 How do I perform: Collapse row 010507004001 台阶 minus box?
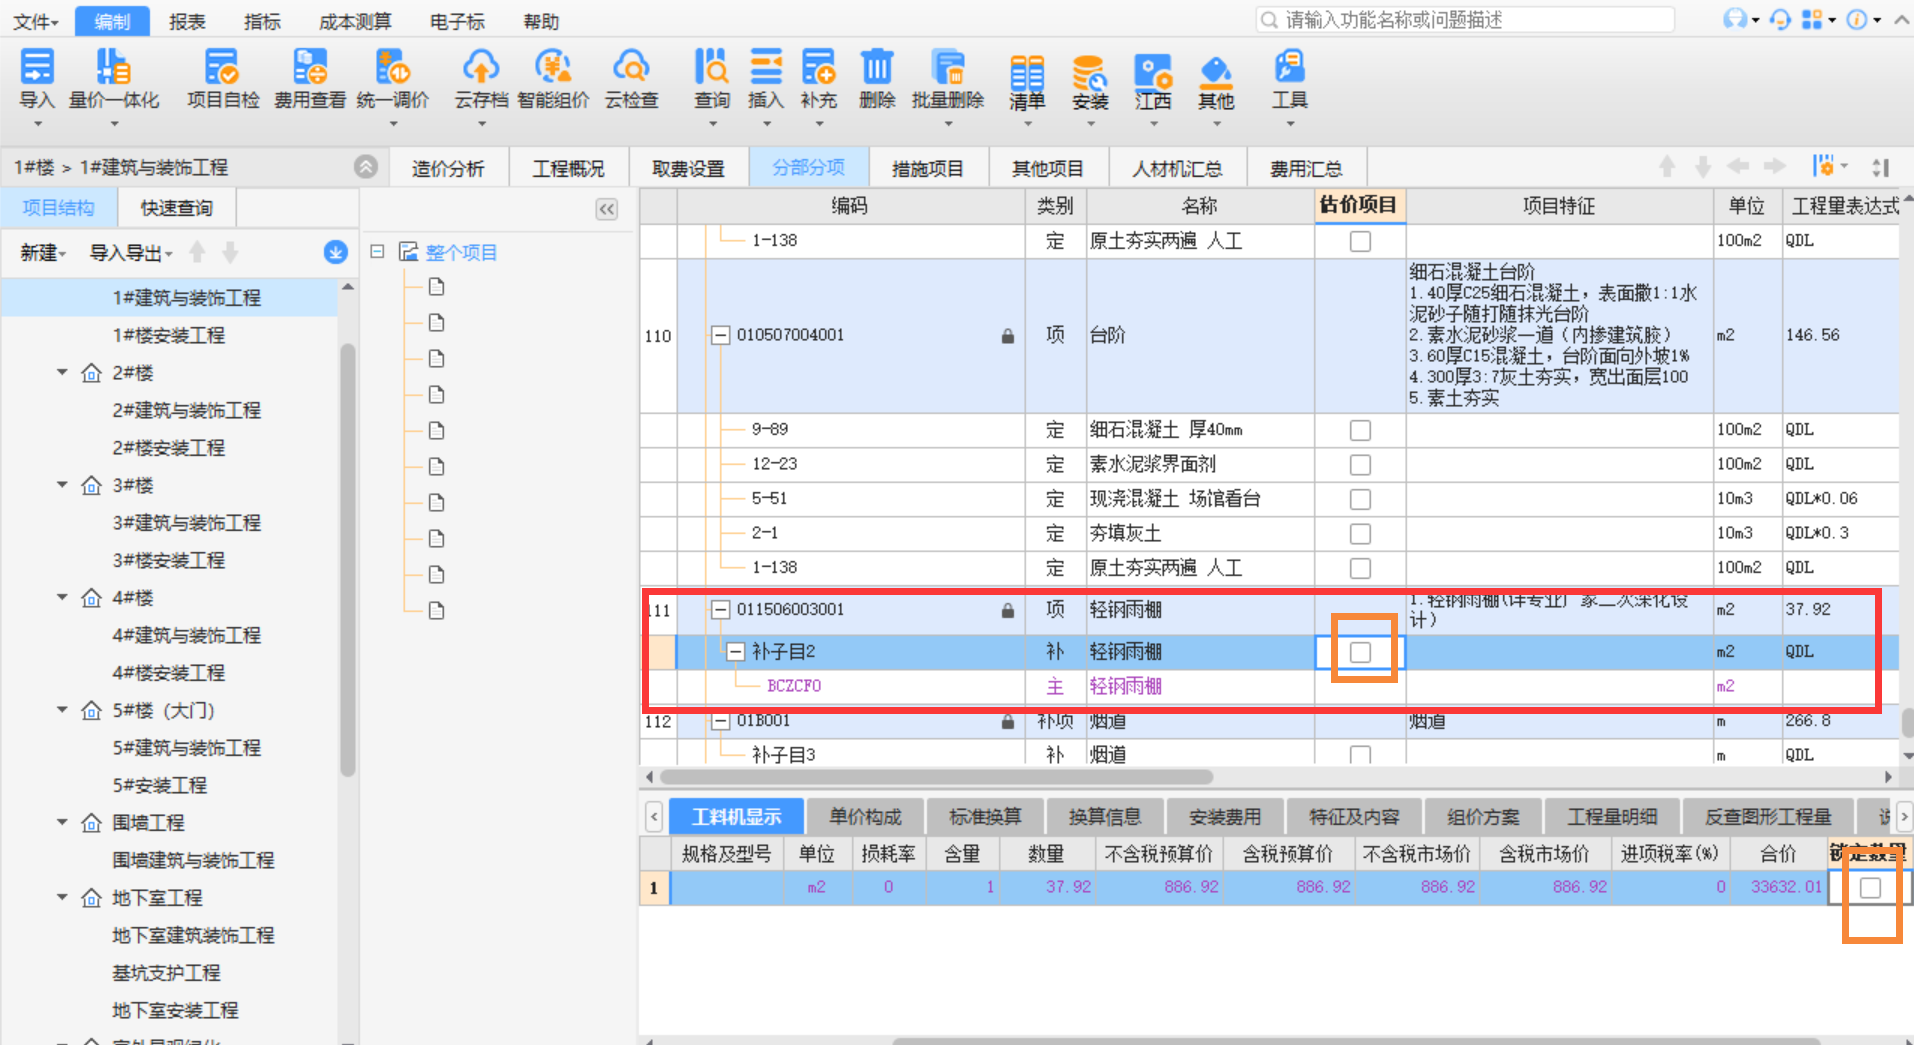pyautogui.click(x=720, y=335)
